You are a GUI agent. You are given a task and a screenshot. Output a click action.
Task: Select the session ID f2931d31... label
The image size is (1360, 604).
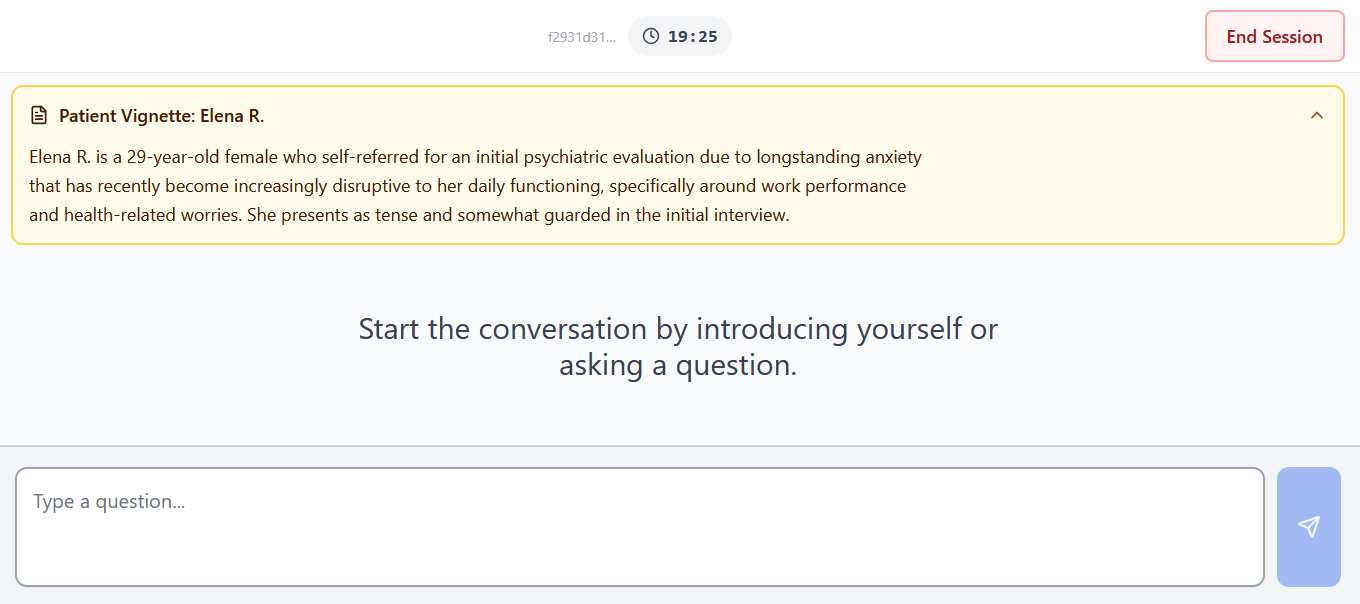(x=582, y=37)
